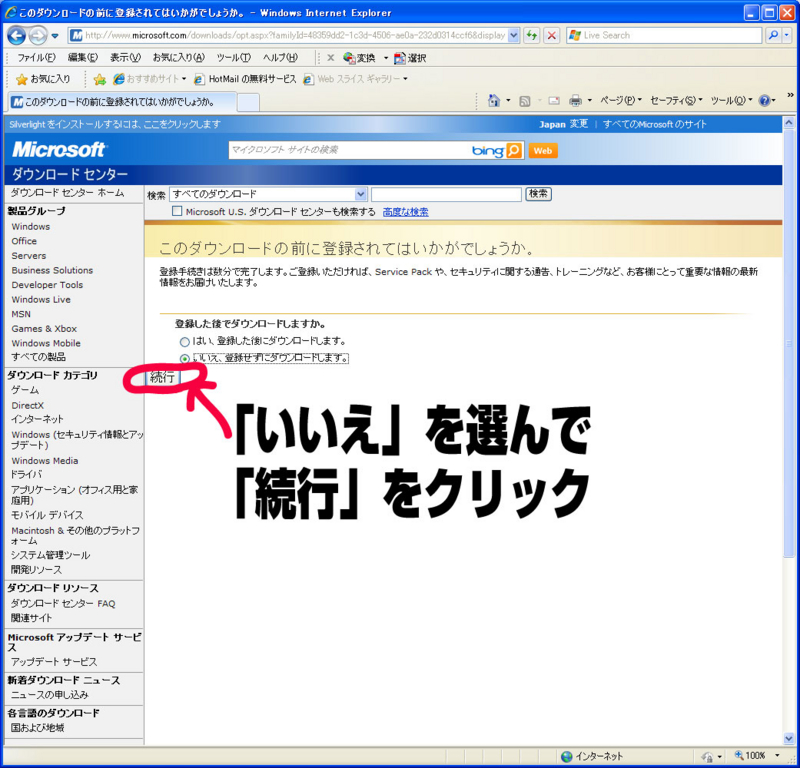800x768 pixels.
Task: Click the Back navigation arrow
Action: (16, 35)
